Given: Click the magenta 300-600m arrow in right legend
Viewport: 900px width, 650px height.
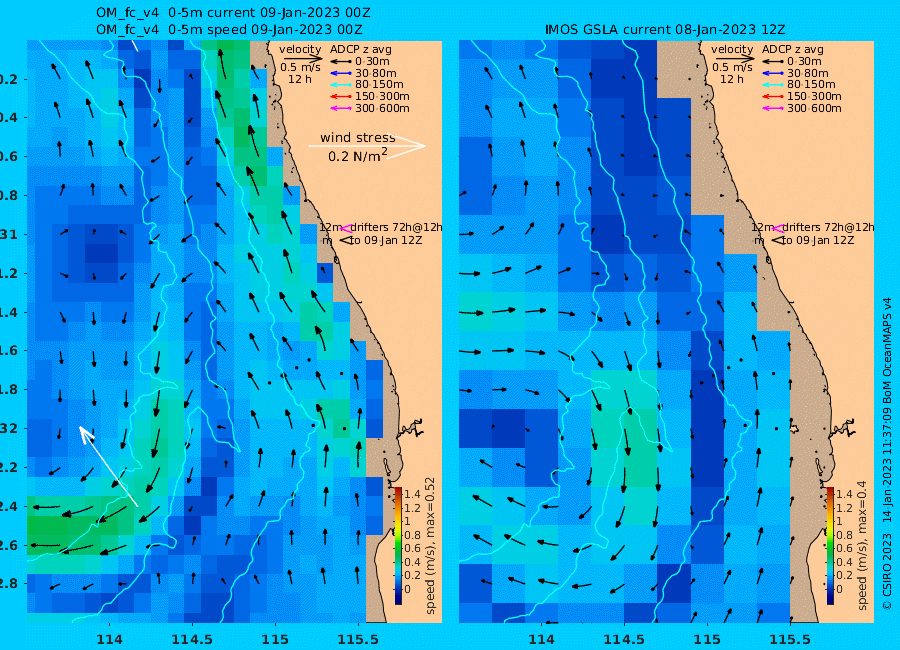Looking at the screenshot, I should (x=773, y=109).
